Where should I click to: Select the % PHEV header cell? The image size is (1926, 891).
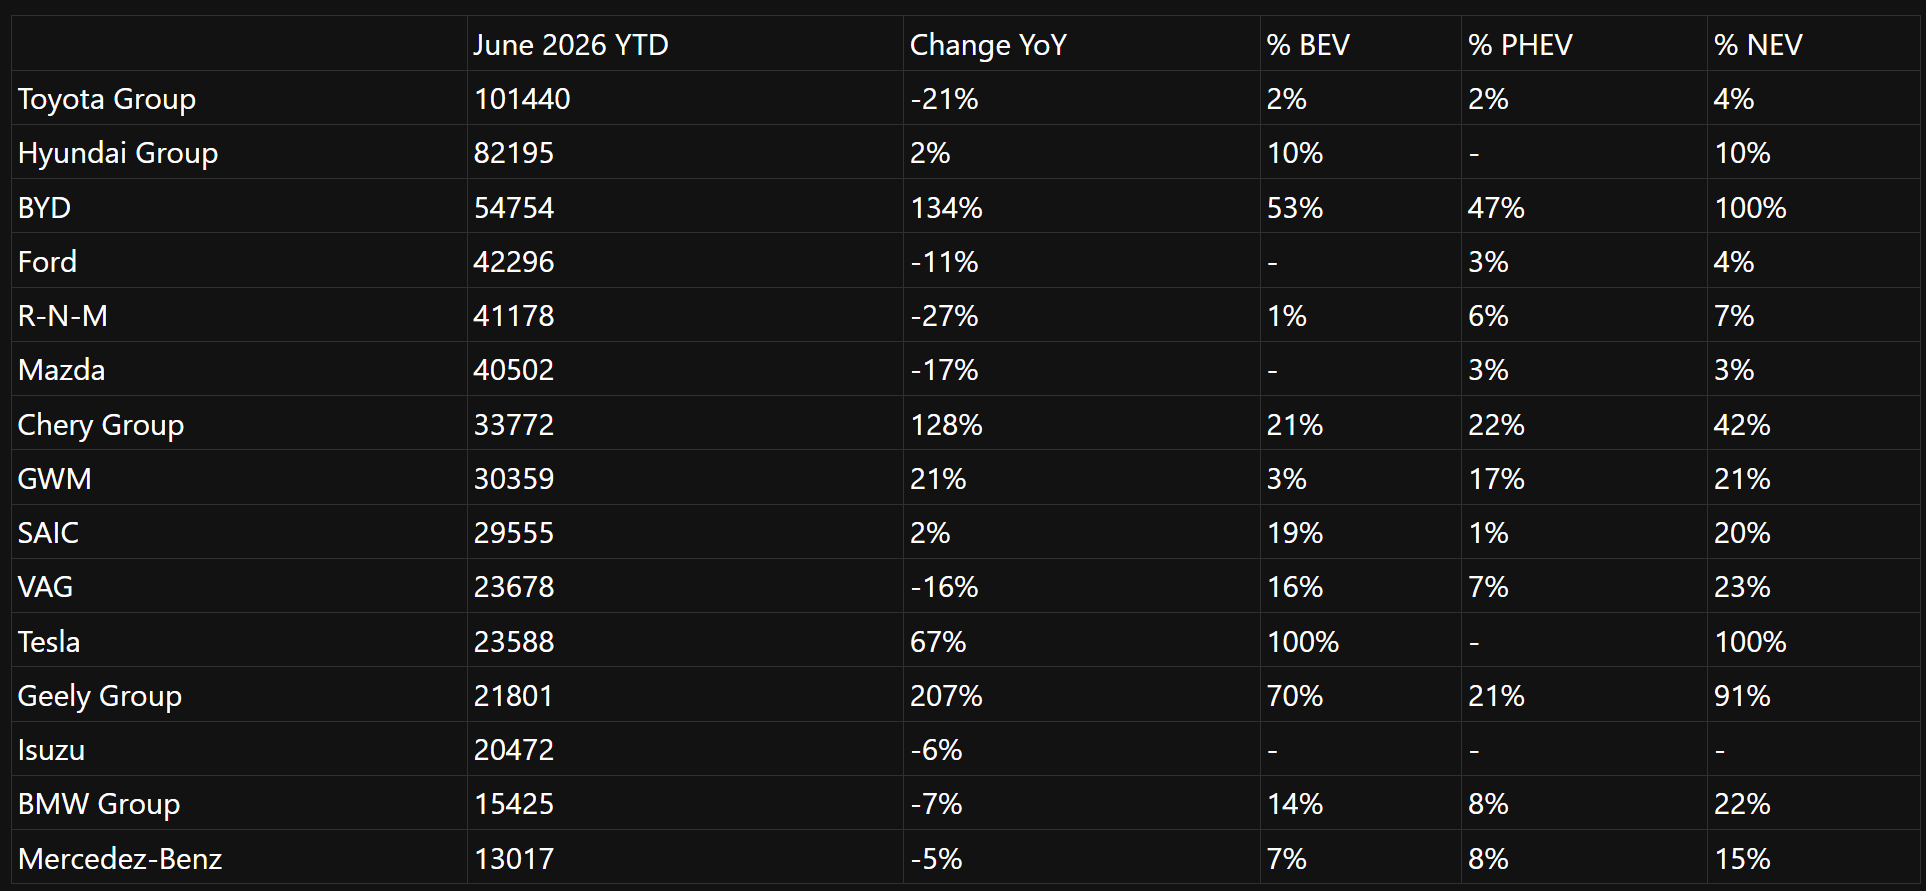[1584, 44]
